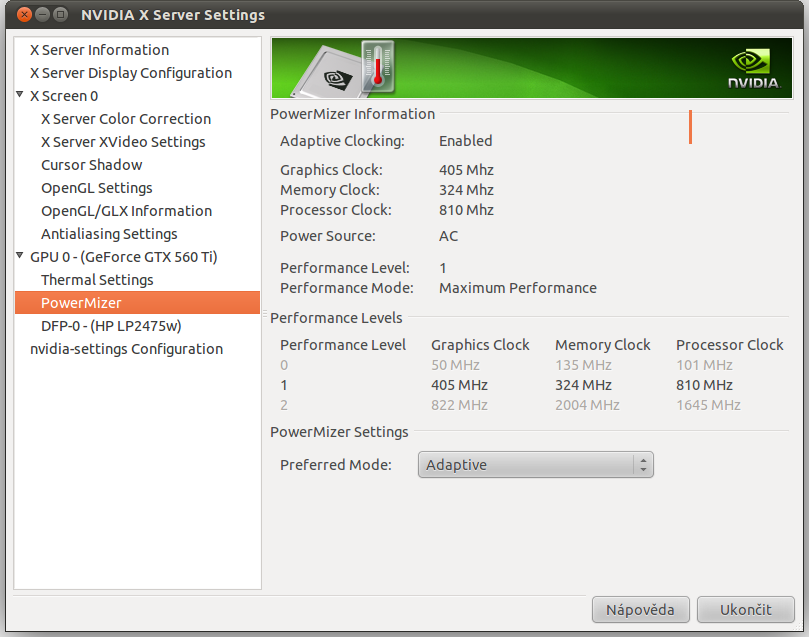
Task: Select Antialiasing Settings
Action: [109, 234]
